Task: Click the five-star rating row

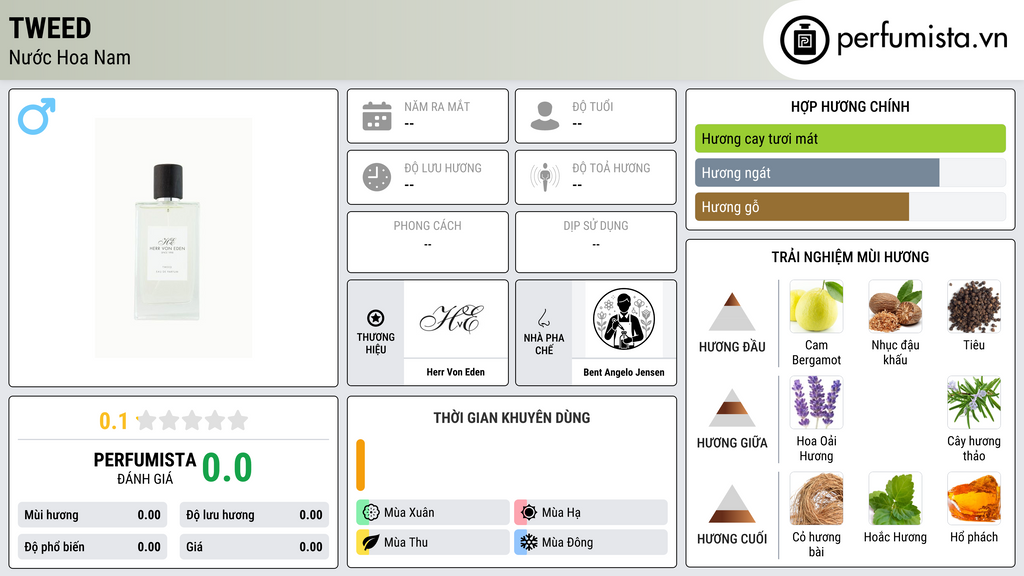Action: click(x=193, y=420)
